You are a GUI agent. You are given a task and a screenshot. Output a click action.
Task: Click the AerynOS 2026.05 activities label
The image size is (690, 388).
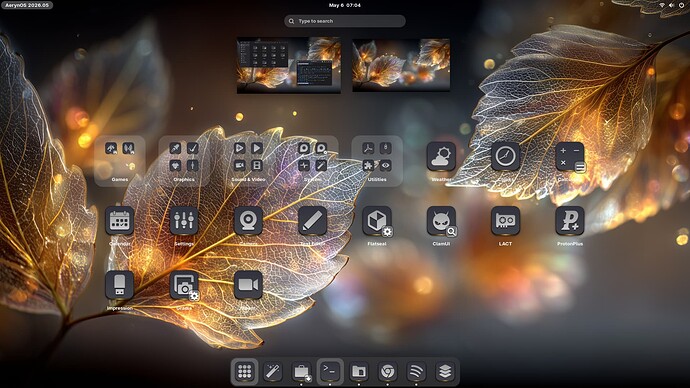(27, 5)
